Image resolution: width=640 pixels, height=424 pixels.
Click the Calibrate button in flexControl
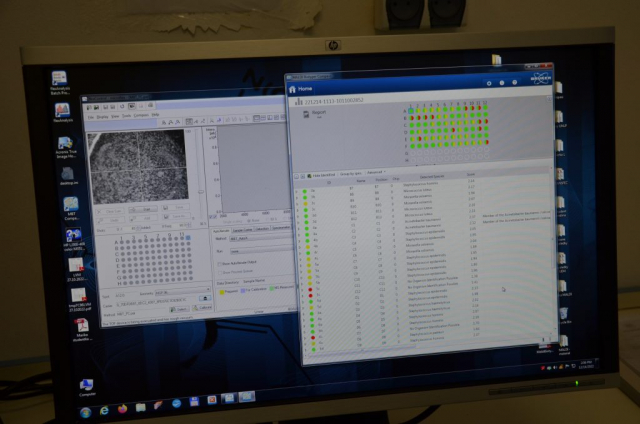coord(202,308)
